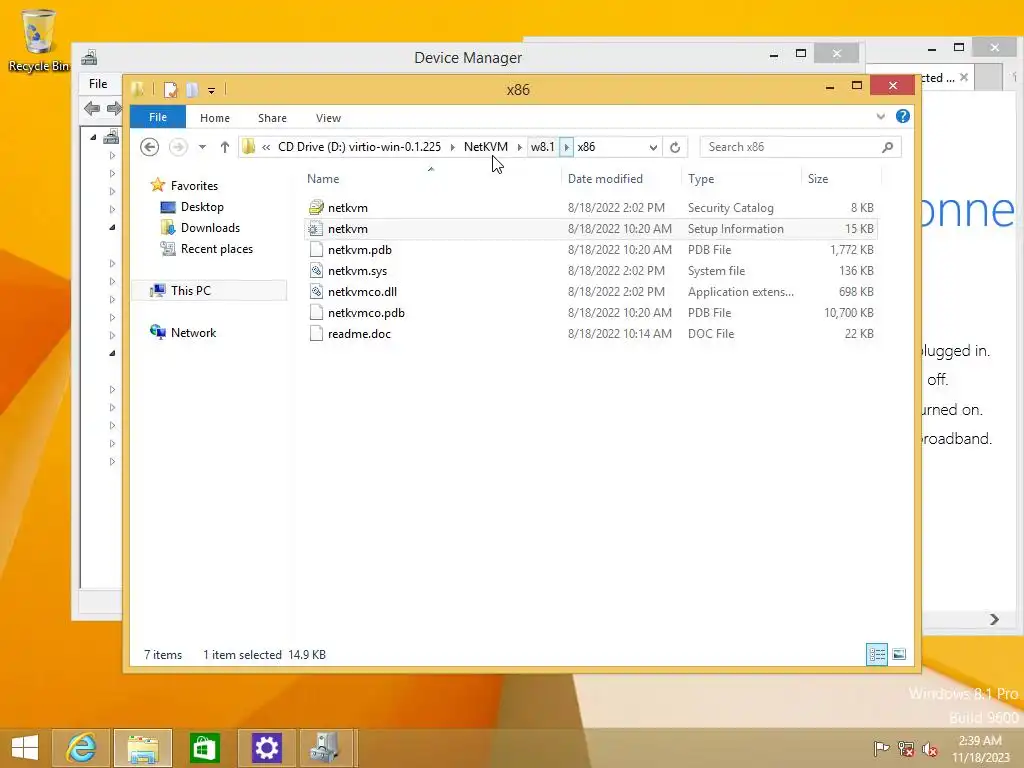Select Network in the navigation pane
This screenshot has height=768, width=1024.
[193, 332]
